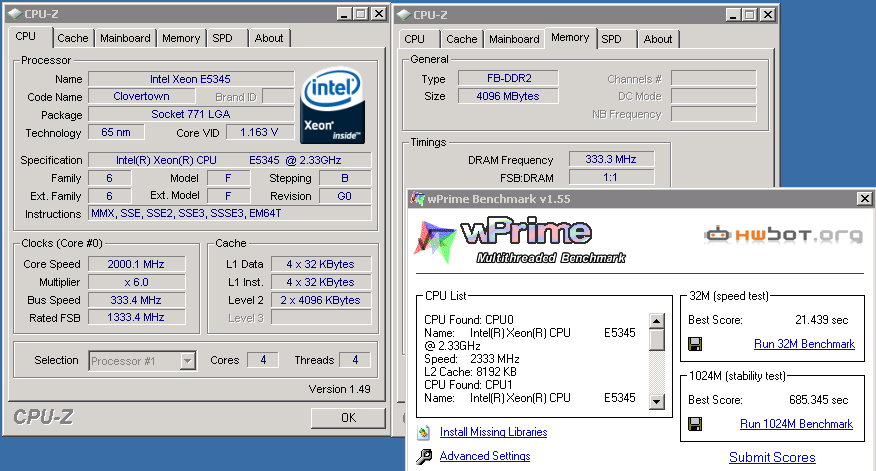876x471 pixels.
Task: Click the Revision value G0
Action: [x=345, y=196]
